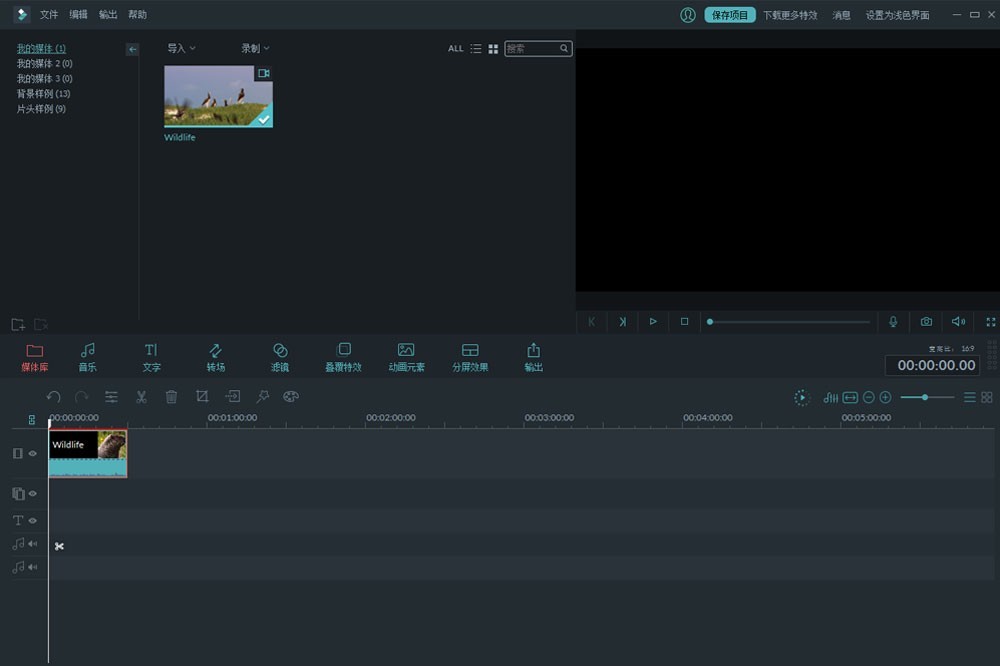Take a snapshot with the camera icon
This screenshot has height=666, width=1000.
click(x=926, y=322)
